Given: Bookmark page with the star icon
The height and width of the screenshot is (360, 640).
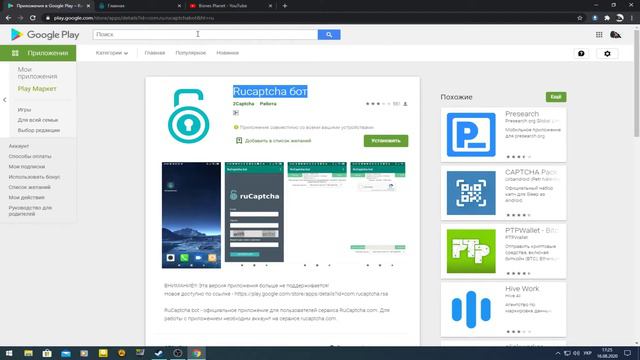Looking at the screenshot, I should click(580, 18).
